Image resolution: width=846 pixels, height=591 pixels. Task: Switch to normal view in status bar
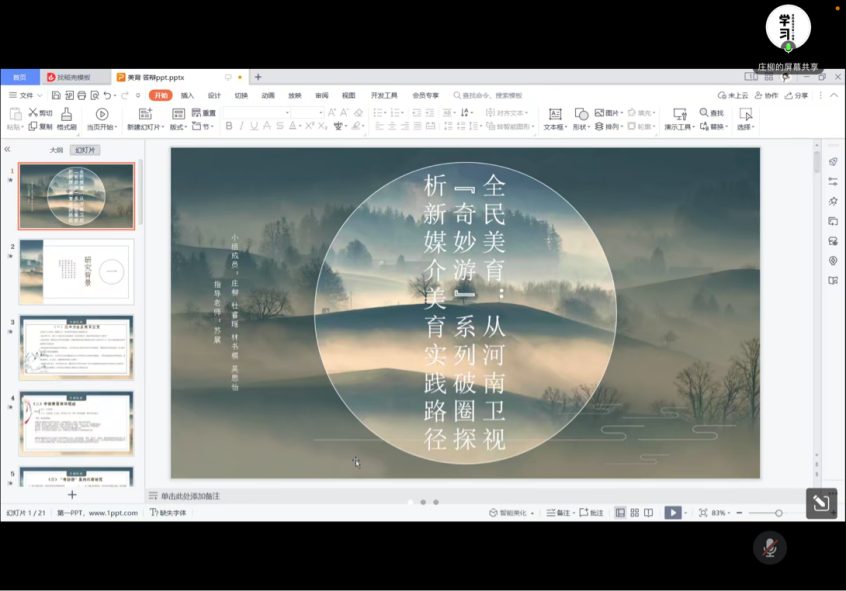[x=620, y=513]
